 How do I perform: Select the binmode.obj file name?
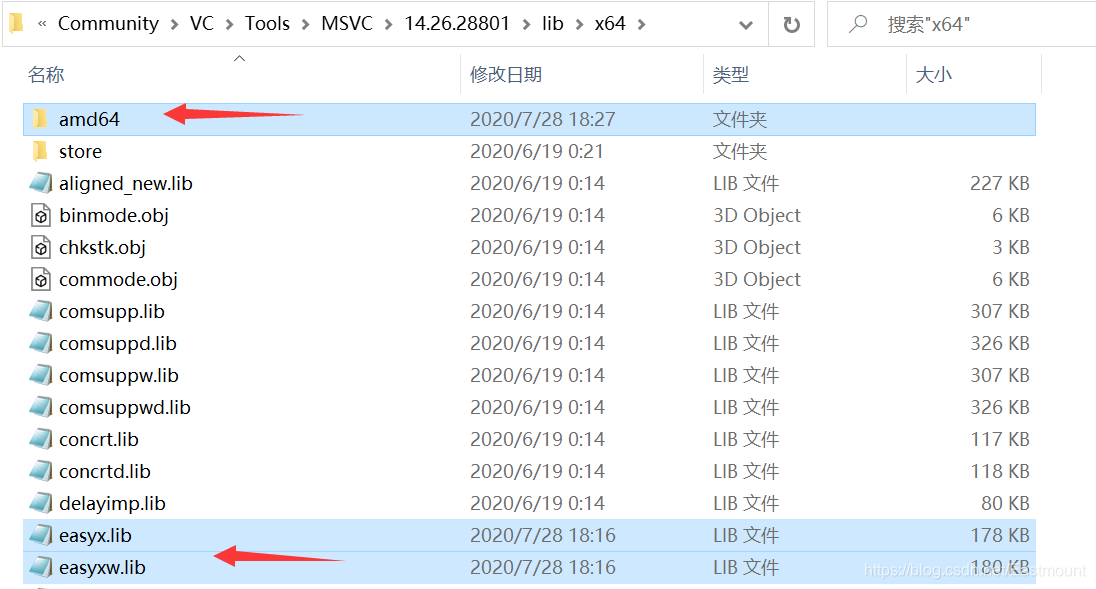point(114,216)
